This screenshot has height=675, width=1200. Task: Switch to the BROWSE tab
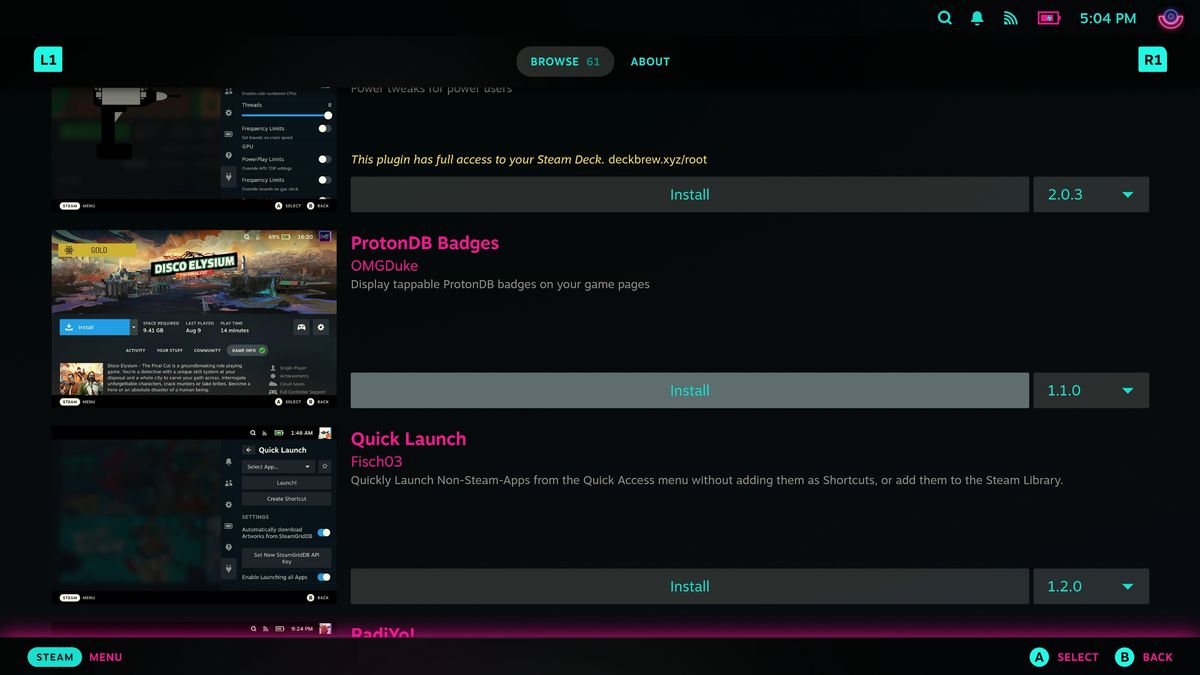[565, 61]
